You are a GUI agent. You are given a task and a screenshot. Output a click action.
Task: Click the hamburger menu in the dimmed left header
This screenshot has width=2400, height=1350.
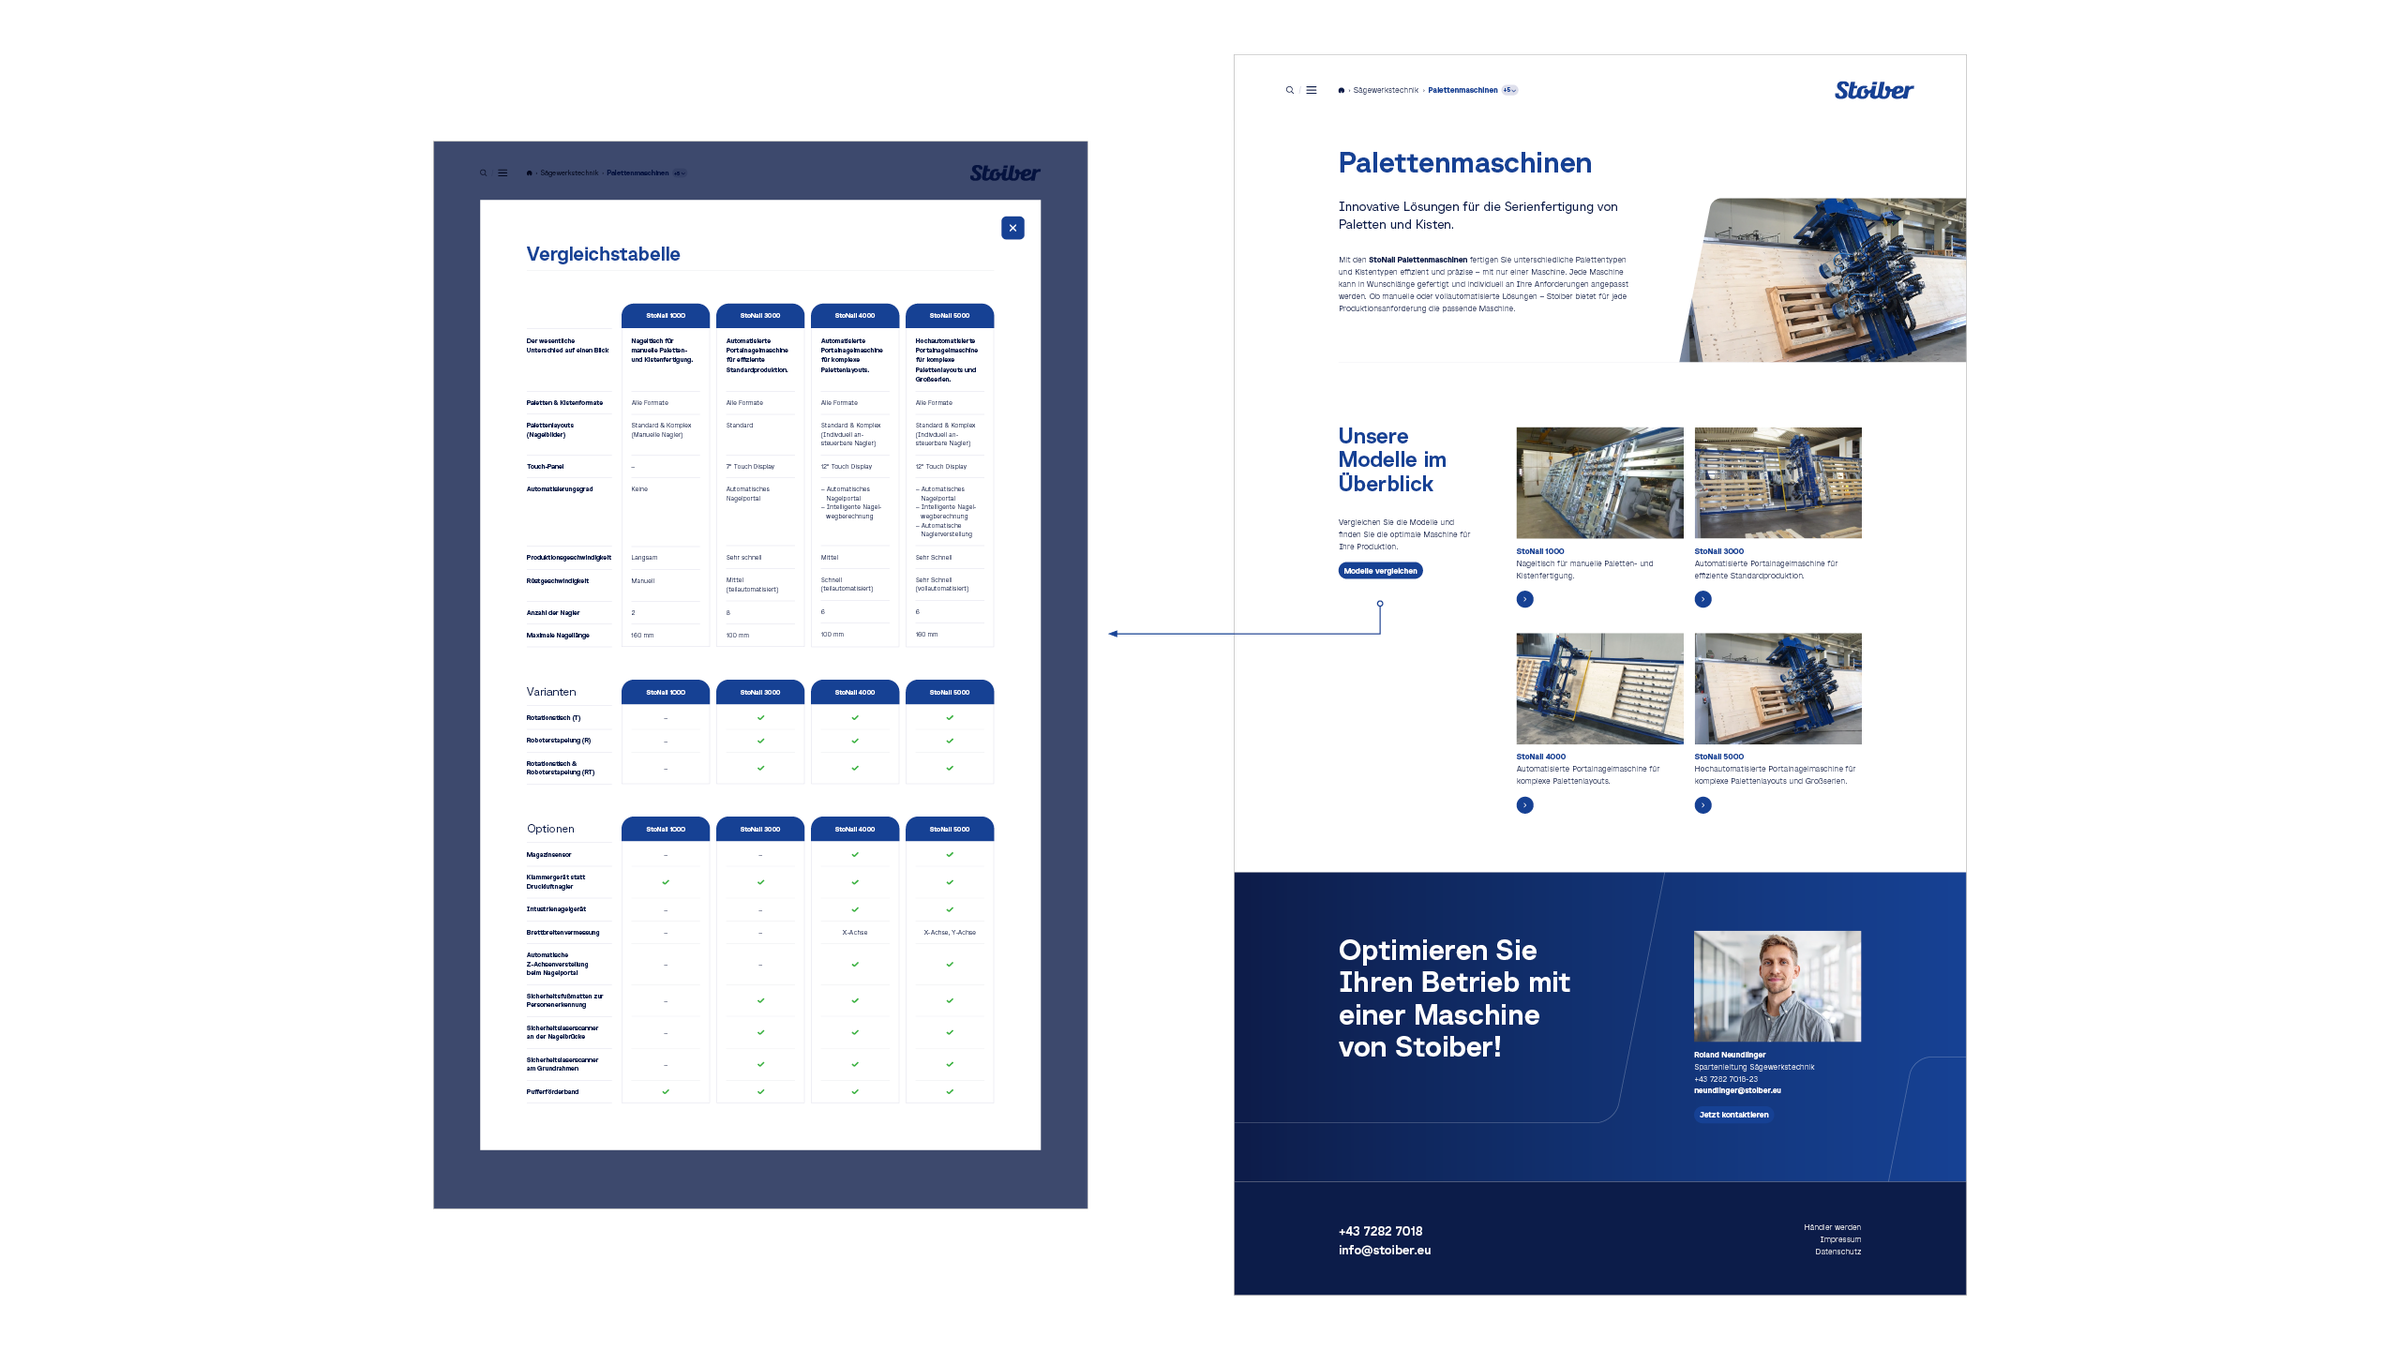503,173
